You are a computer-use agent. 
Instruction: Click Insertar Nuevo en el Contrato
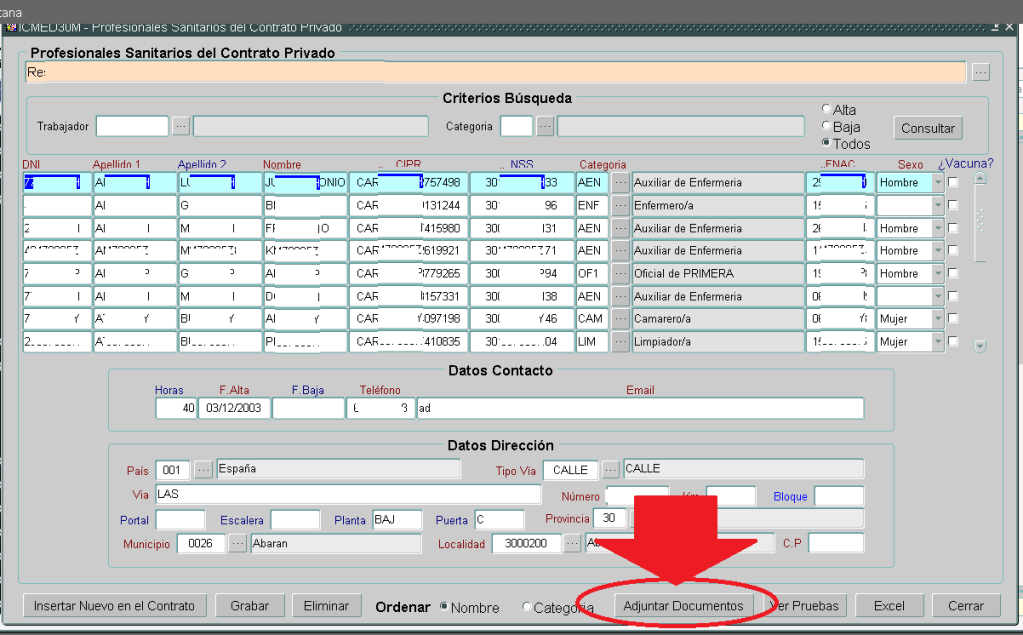click(x=114, y=606)
